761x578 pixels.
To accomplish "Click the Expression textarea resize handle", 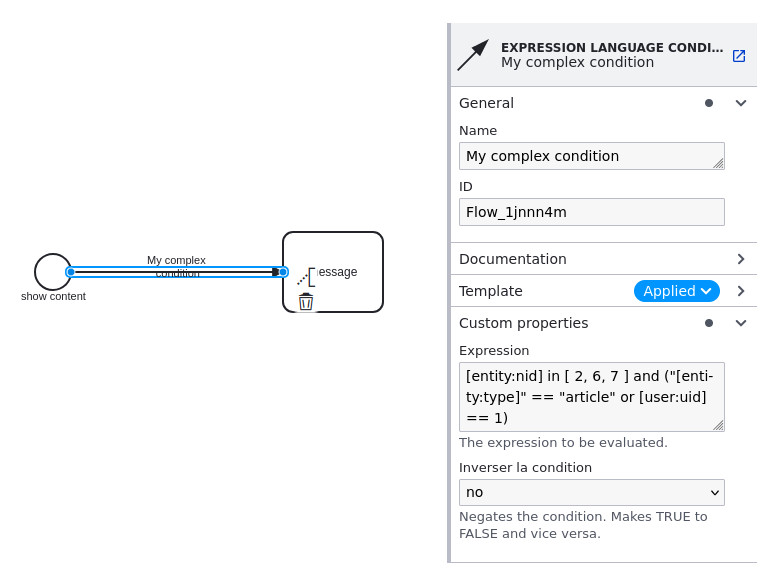I will click(x=718, y=425).
